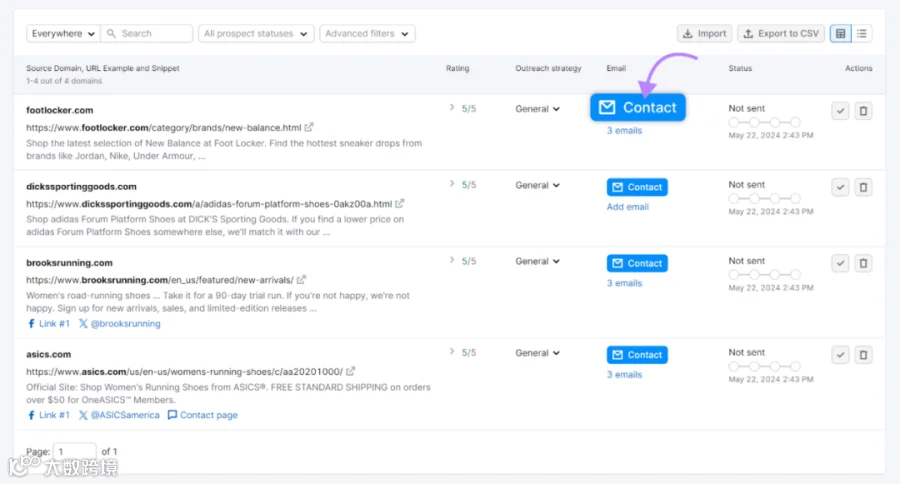This screenshot has height=484, width=900.
Task: Open 3 emails link for footlocker.com
Action: (624, 130)
